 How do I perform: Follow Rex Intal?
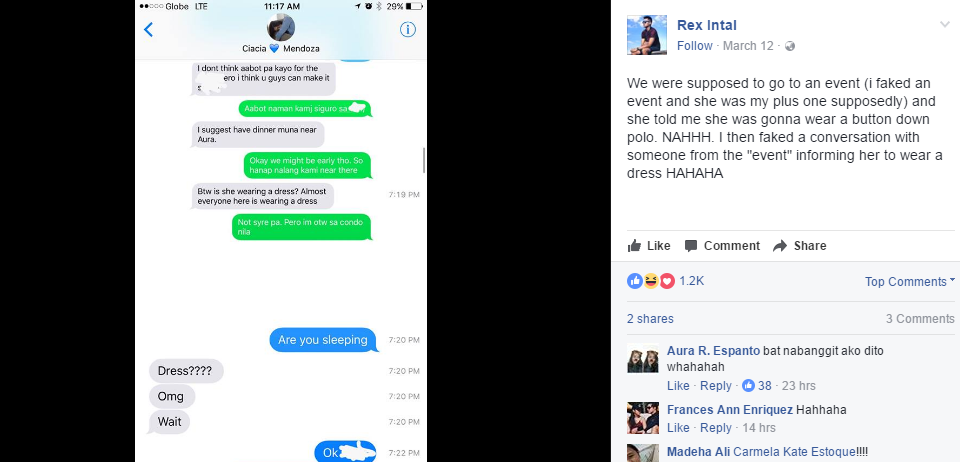tap(694, 46)
